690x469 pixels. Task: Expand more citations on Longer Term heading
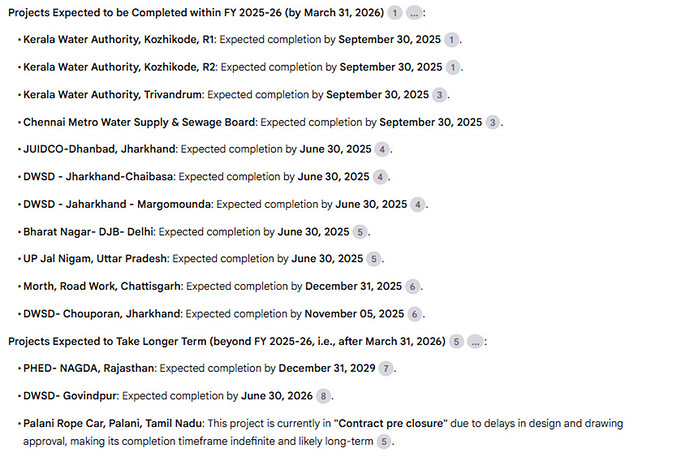click(475, 342)
